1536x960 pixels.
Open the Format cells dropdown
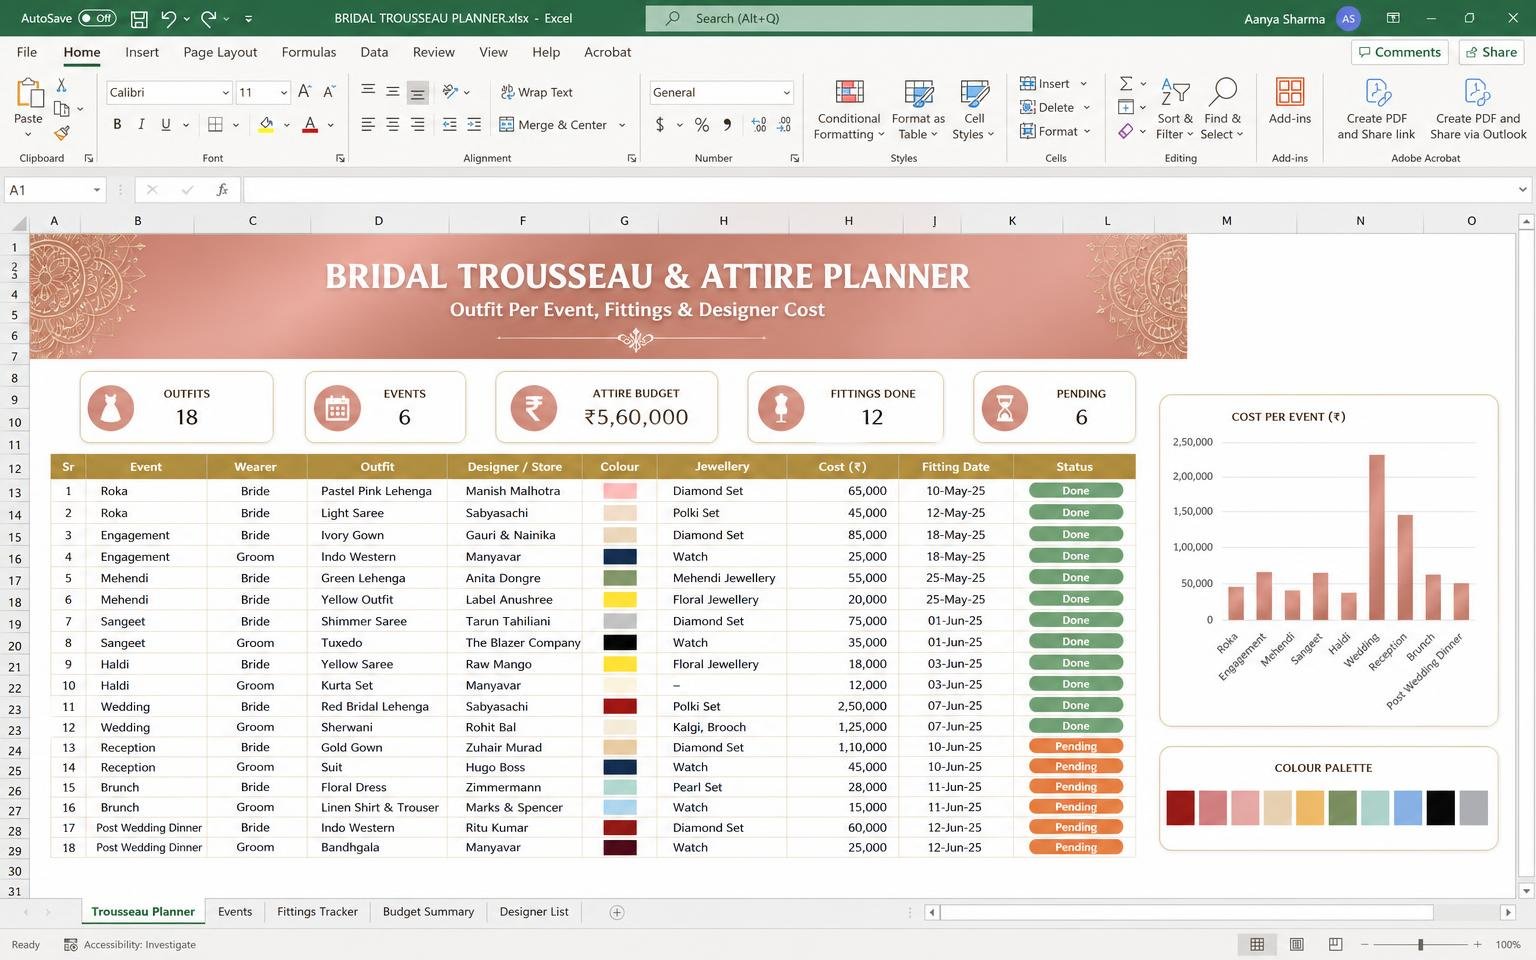point(1055,131)
